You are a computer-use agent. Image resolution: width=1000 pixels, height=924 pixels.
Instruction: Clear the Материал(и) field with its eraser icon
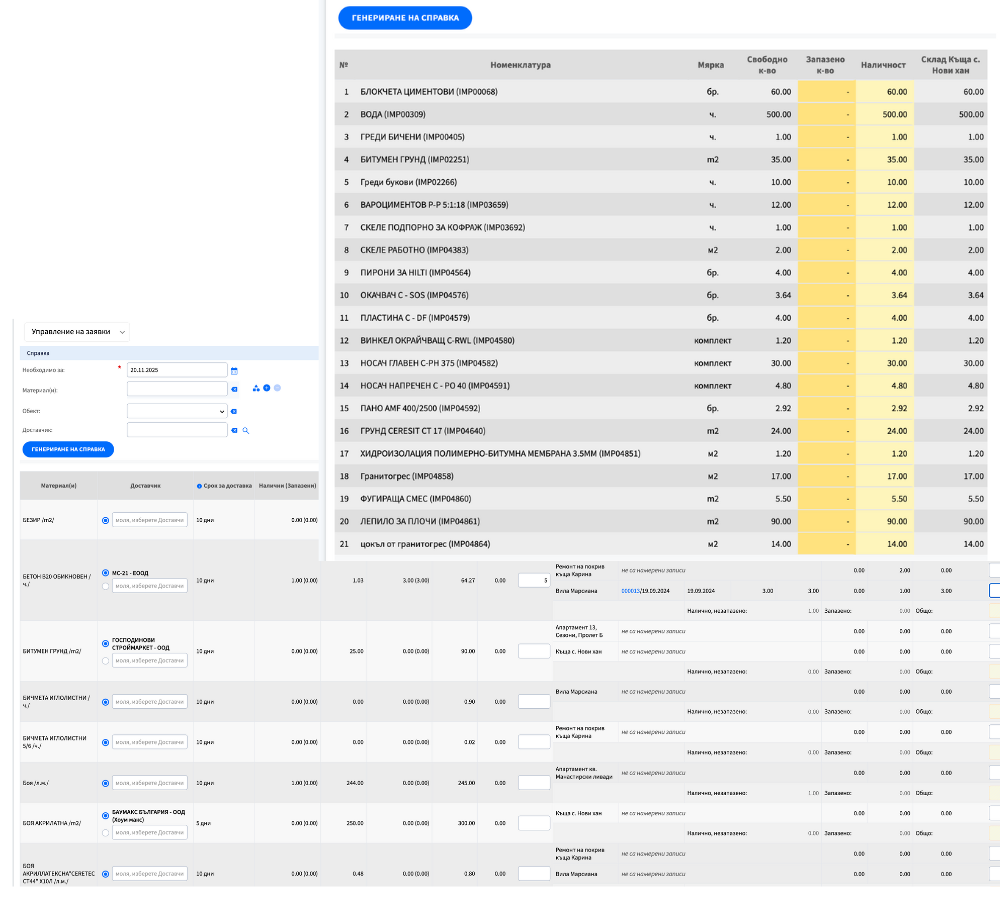tap(233, 390)
